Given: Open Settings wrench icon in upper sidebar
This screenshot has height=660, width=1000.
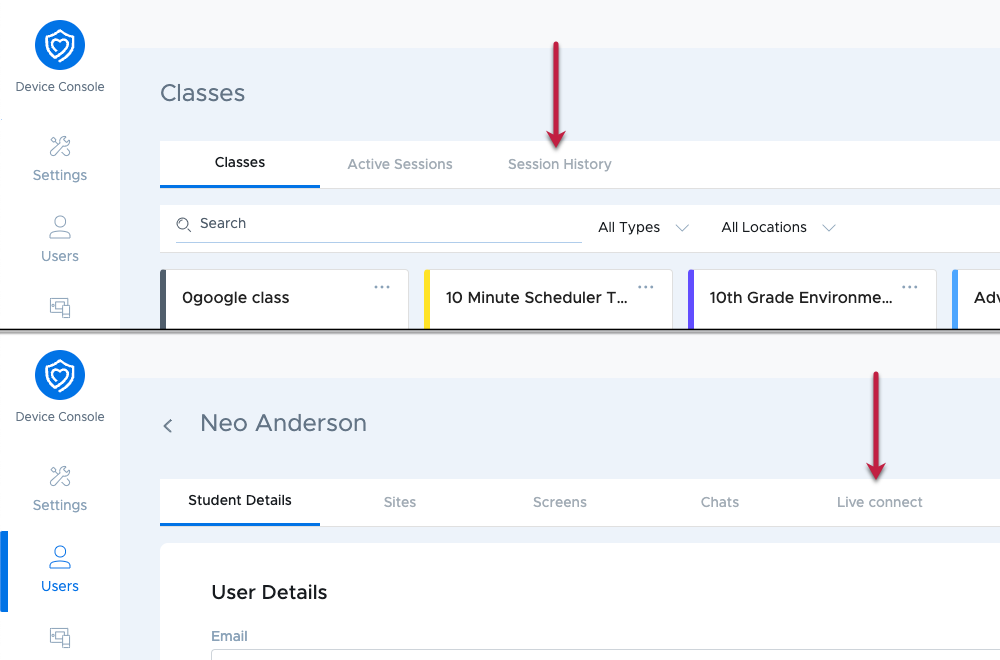Looking at the screenshot, I should [x=60, y=147].
